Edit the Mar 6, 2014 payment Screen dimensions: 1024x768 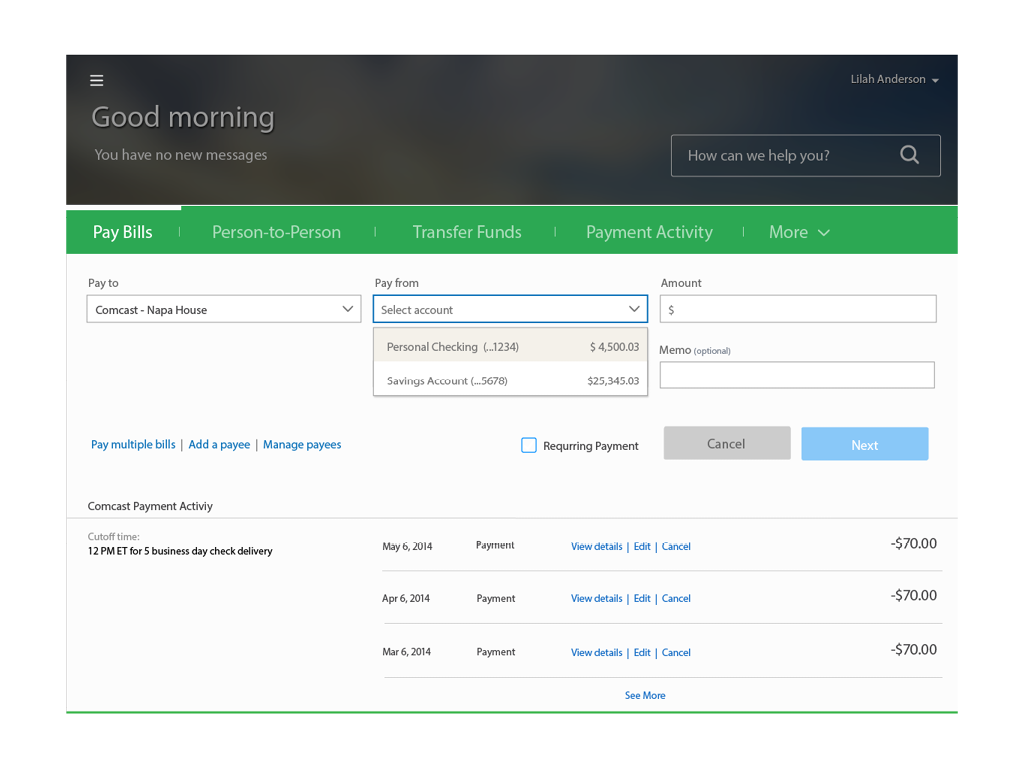pos(642,652)
